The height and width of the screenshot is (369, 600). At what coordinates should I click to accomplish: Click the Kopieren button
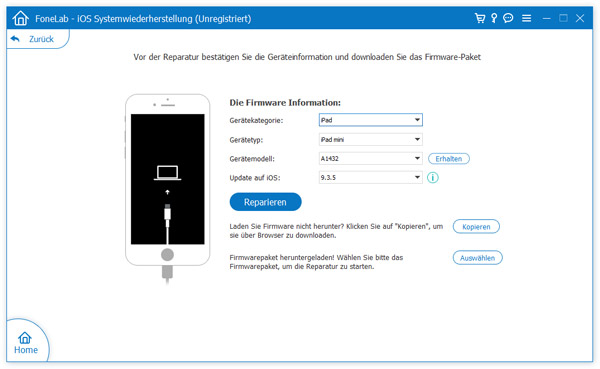click(x=476, y=227)
